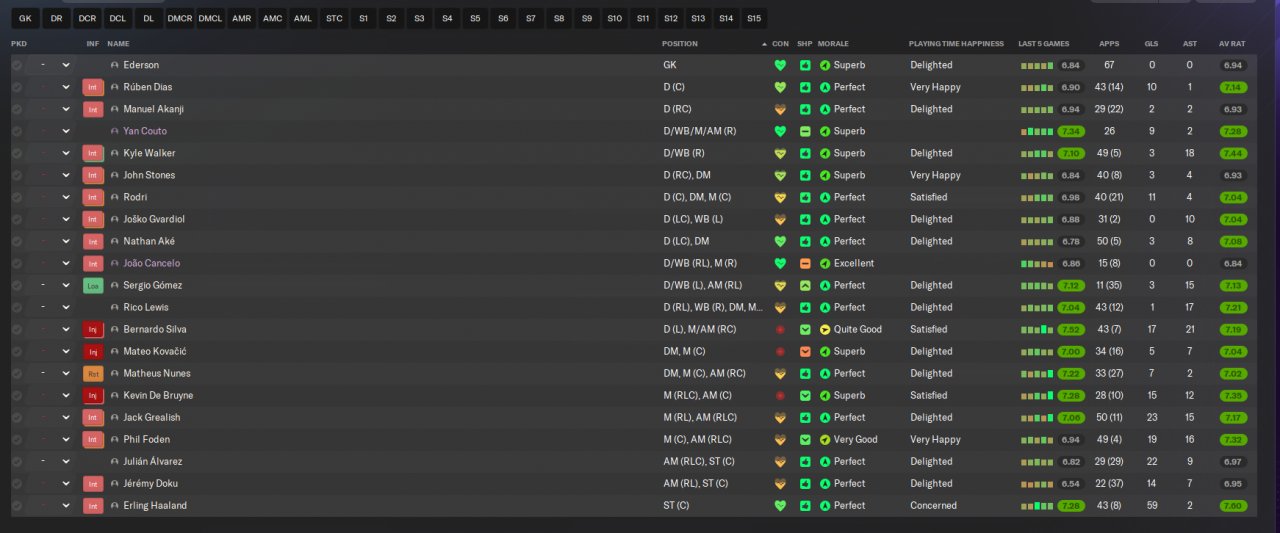Click Yan Couto's match sharpness icon
The image size is (1280, 533).
805,131
